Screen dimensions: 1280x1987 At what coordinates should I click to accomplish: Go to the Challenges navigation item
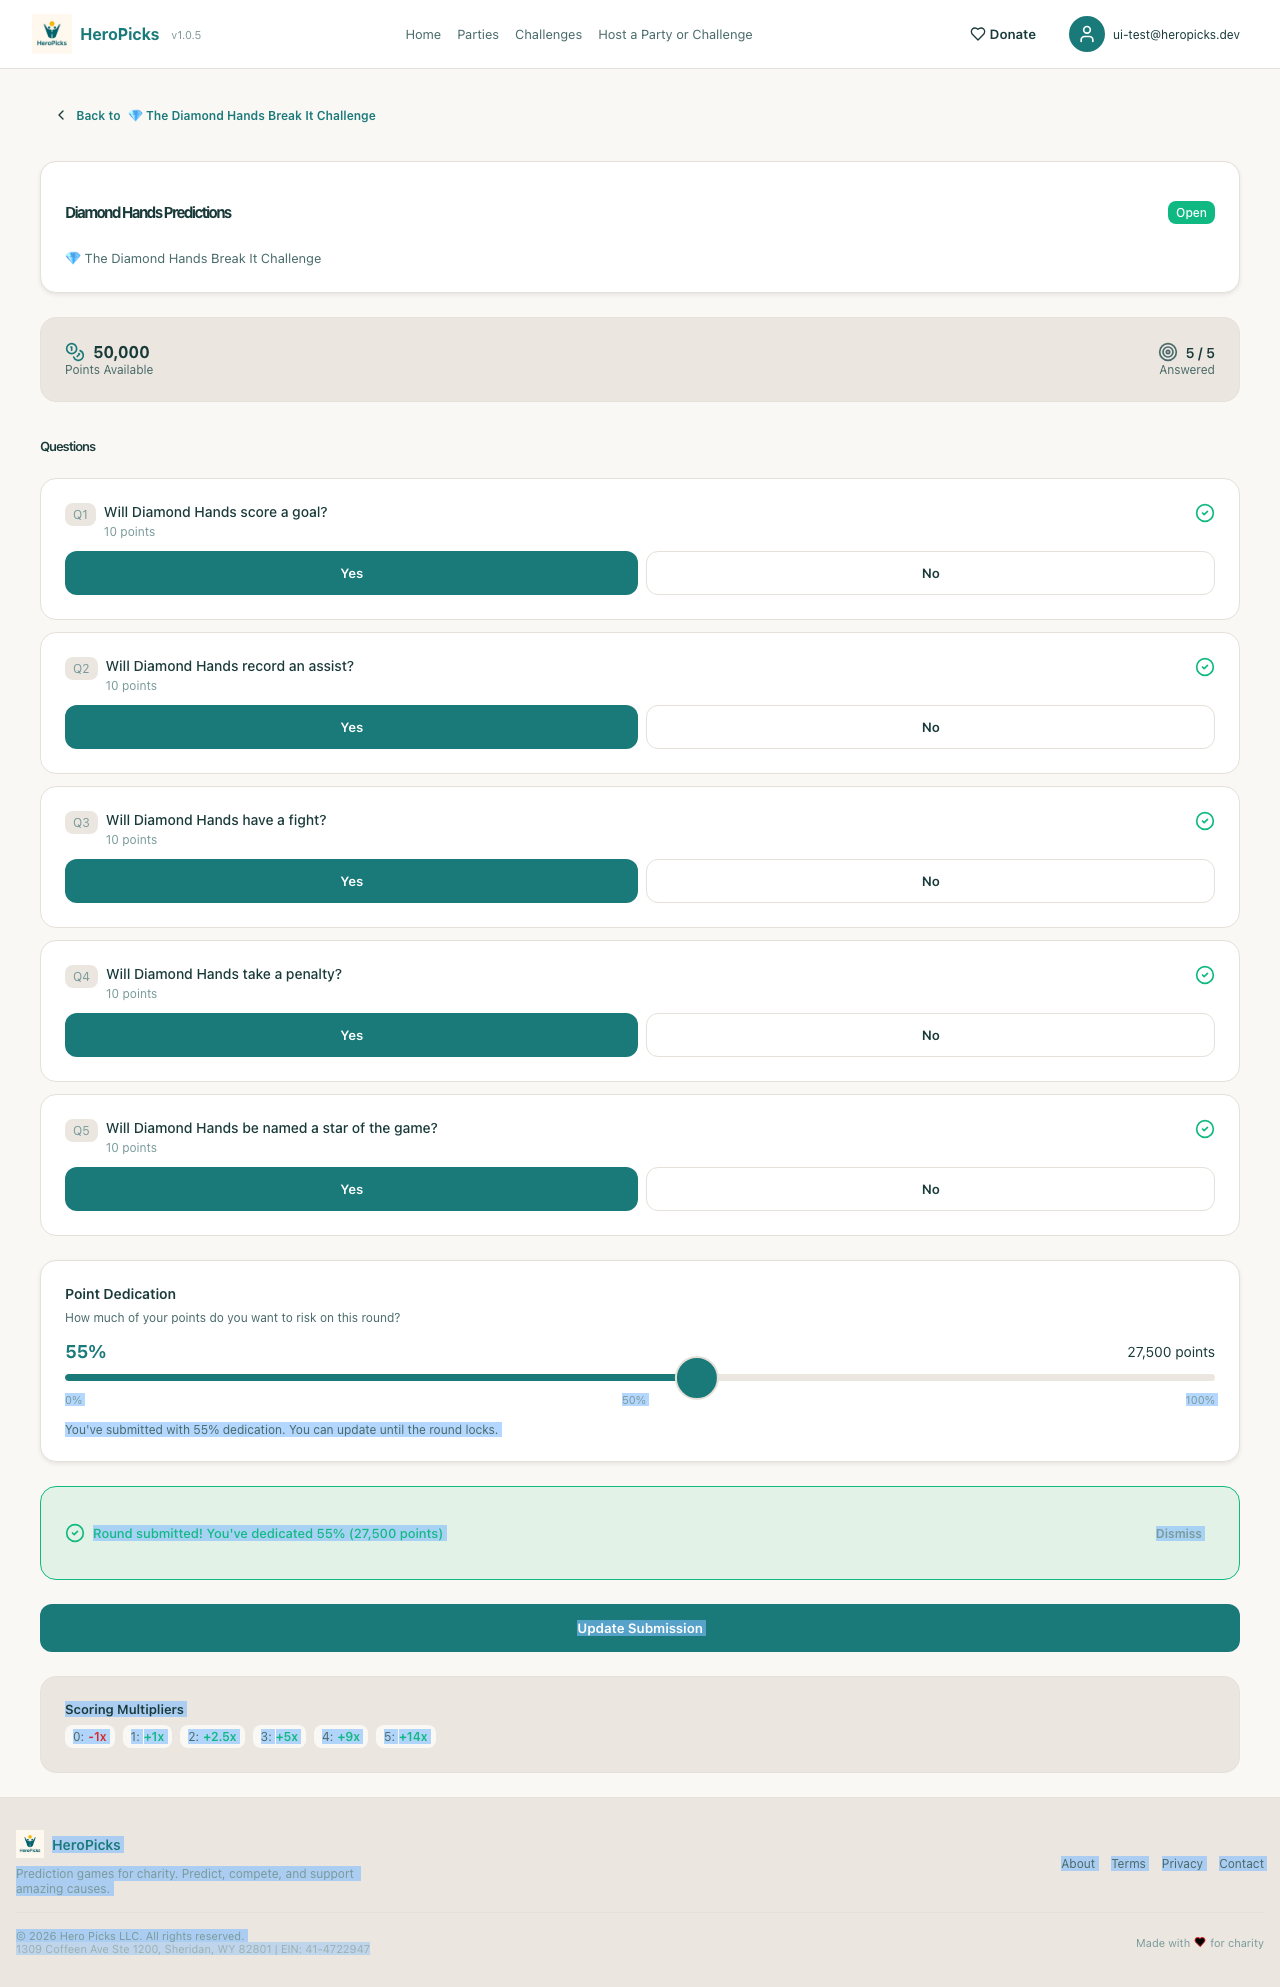point(548,35)
